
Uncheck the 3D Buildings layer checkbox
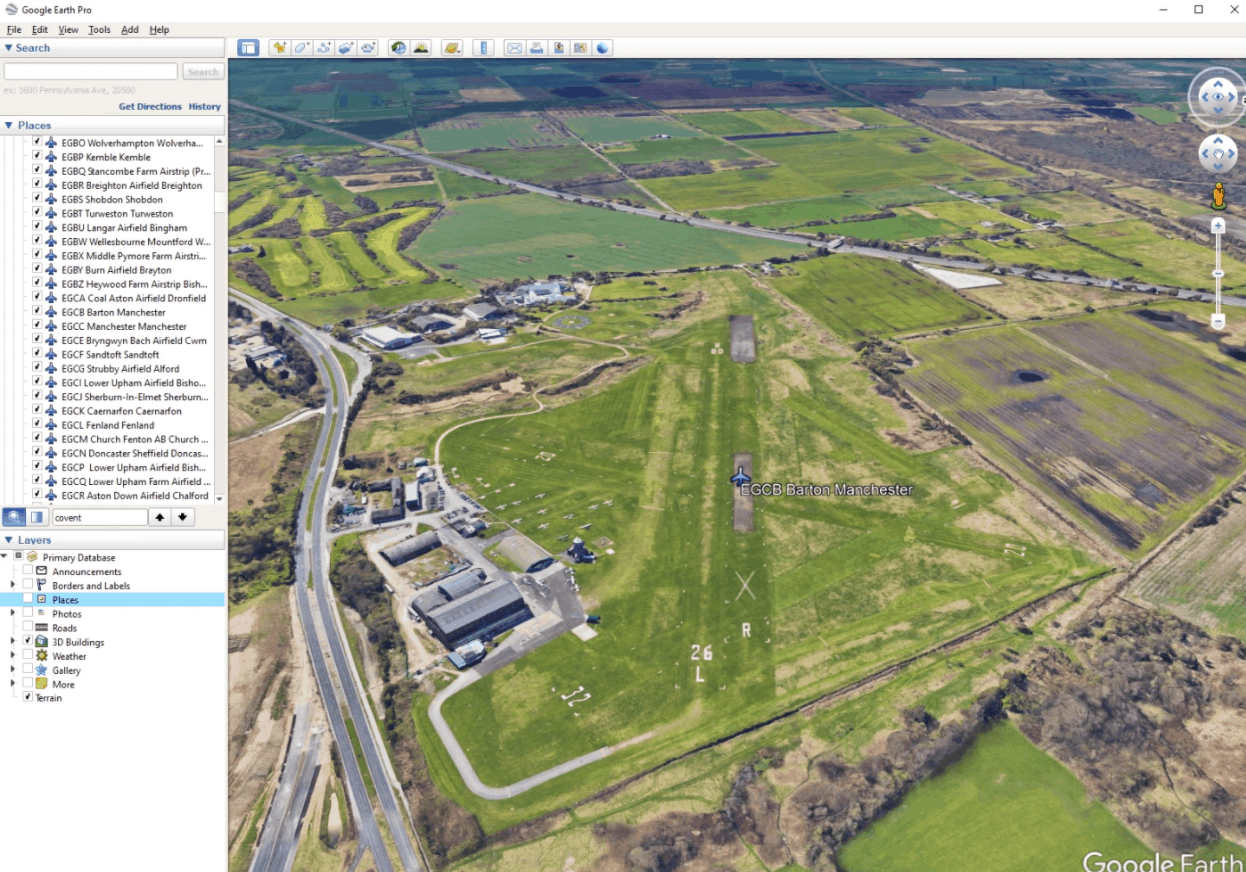tap(28, 642)
